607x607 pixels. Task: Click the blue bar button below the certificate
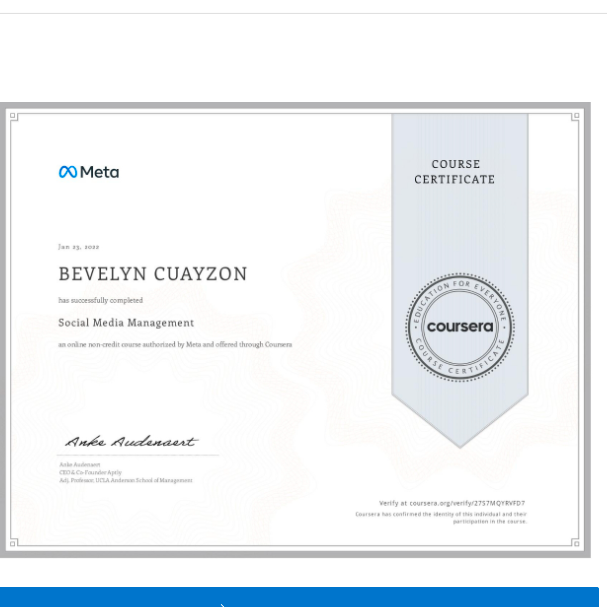click(299, 597)
